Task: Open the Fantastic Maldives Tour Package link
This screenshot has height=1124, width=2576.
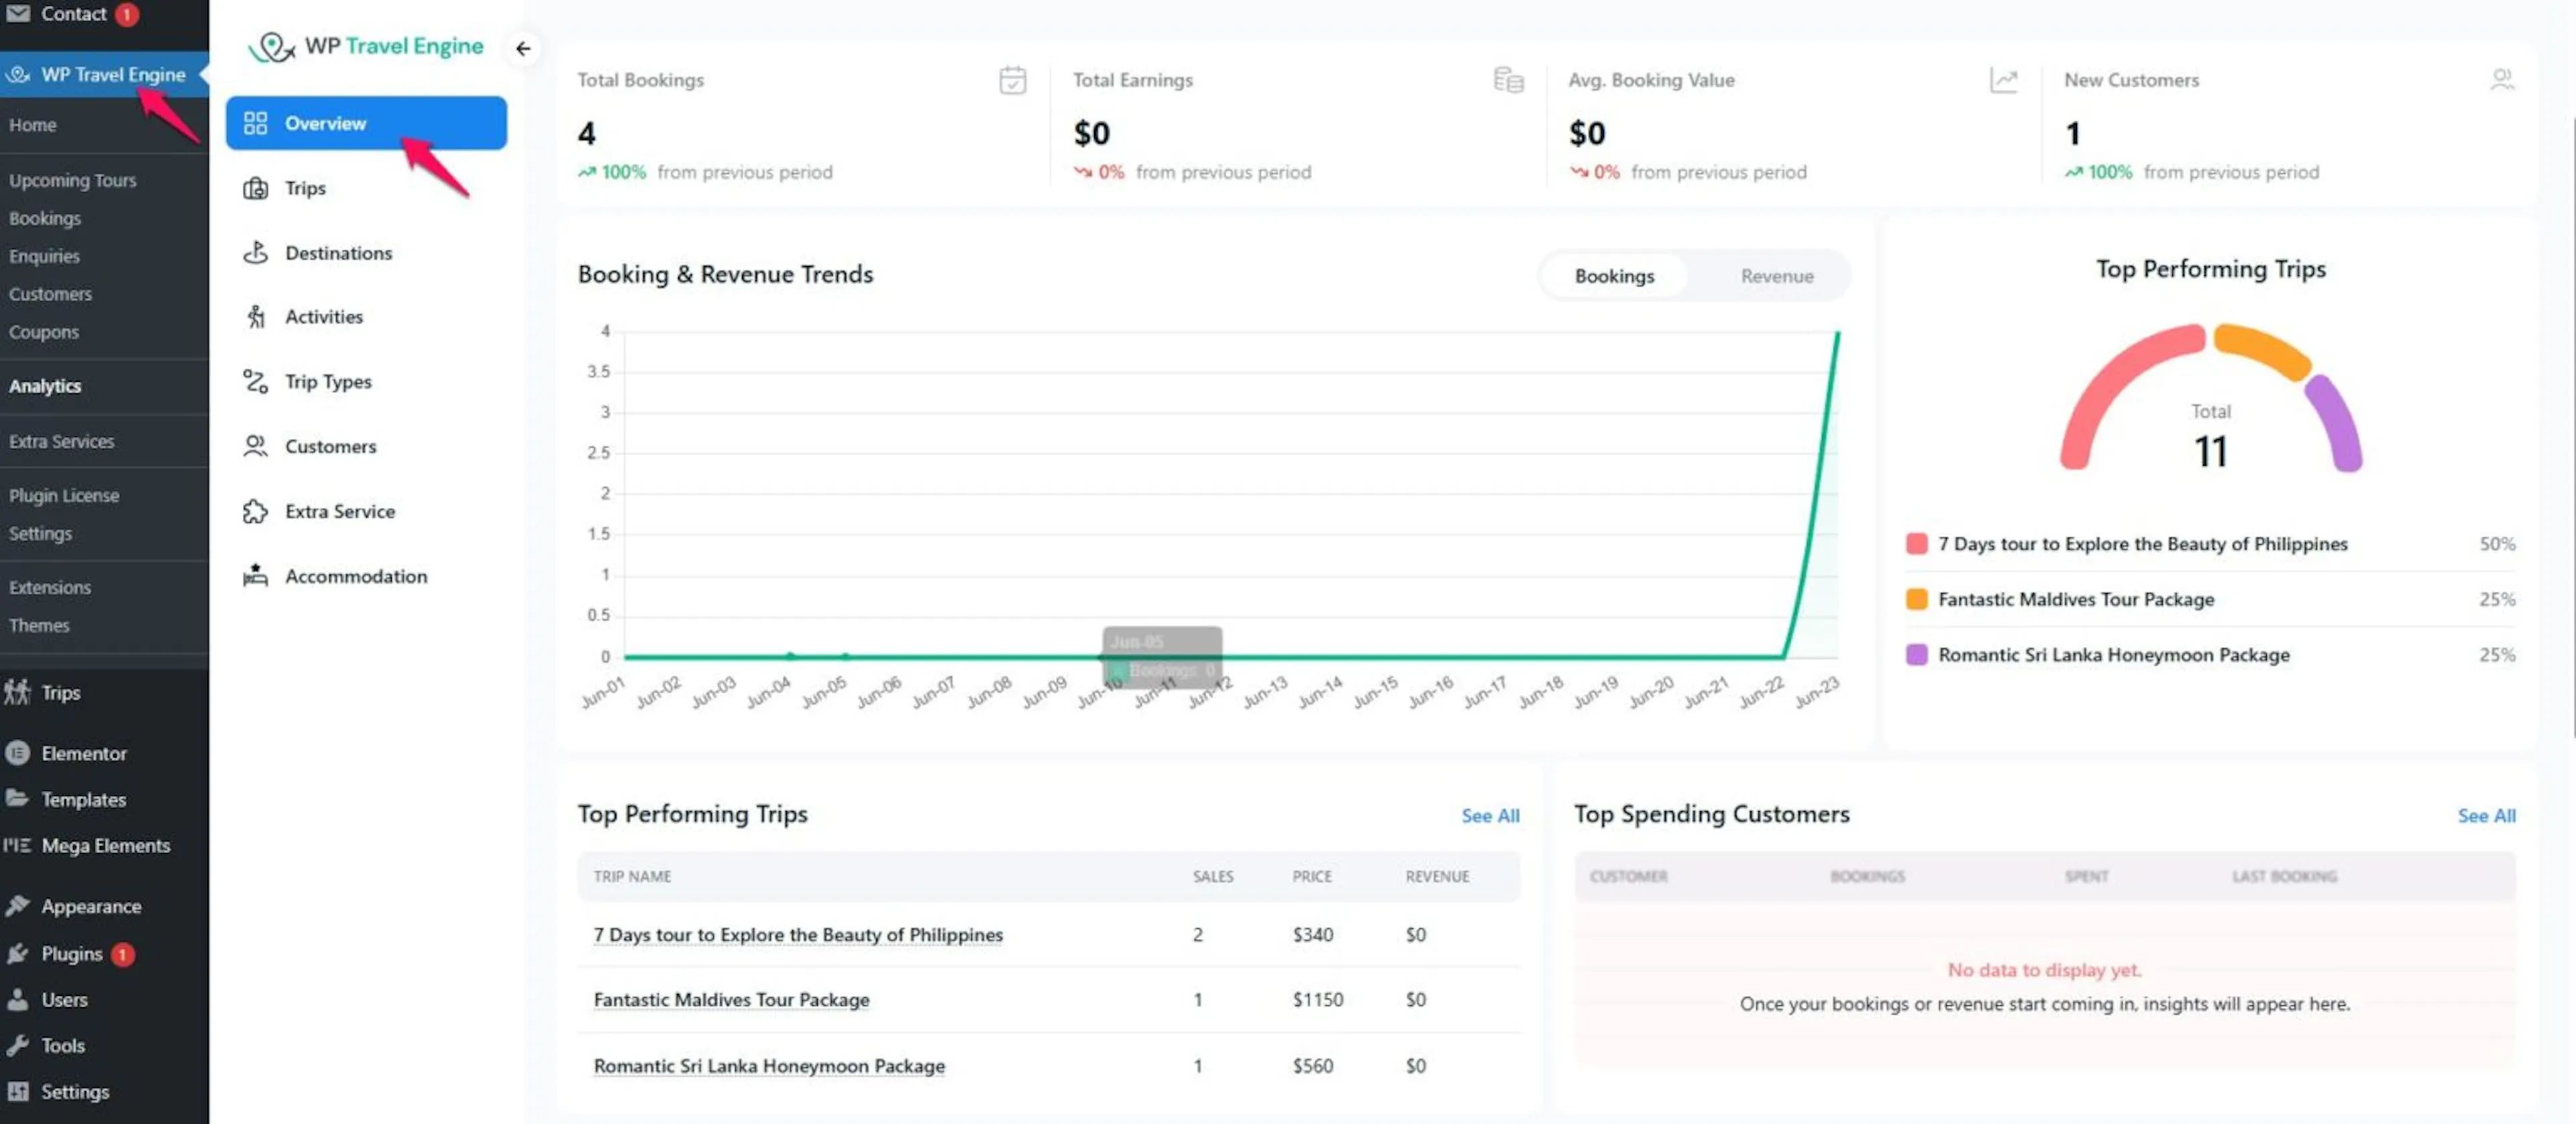Action: coord(731,999)
